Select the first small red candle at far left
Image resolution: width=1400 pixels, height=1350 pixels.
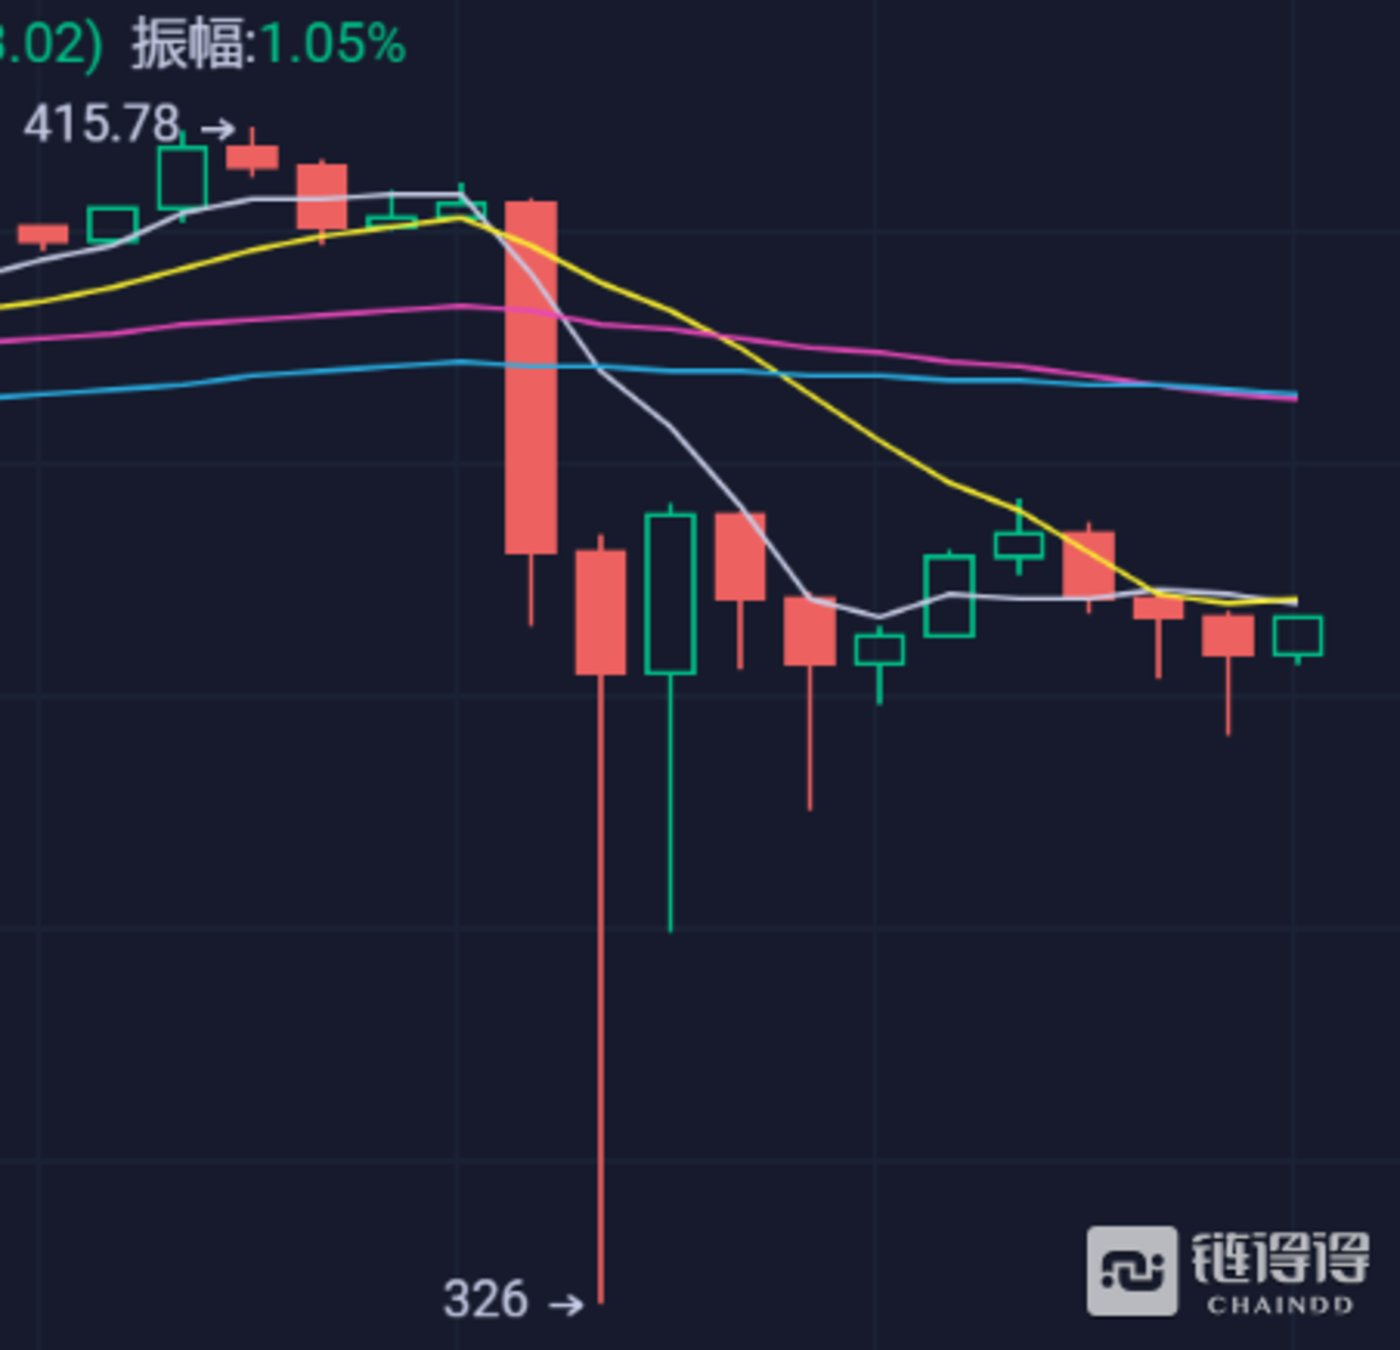(43, 235)
